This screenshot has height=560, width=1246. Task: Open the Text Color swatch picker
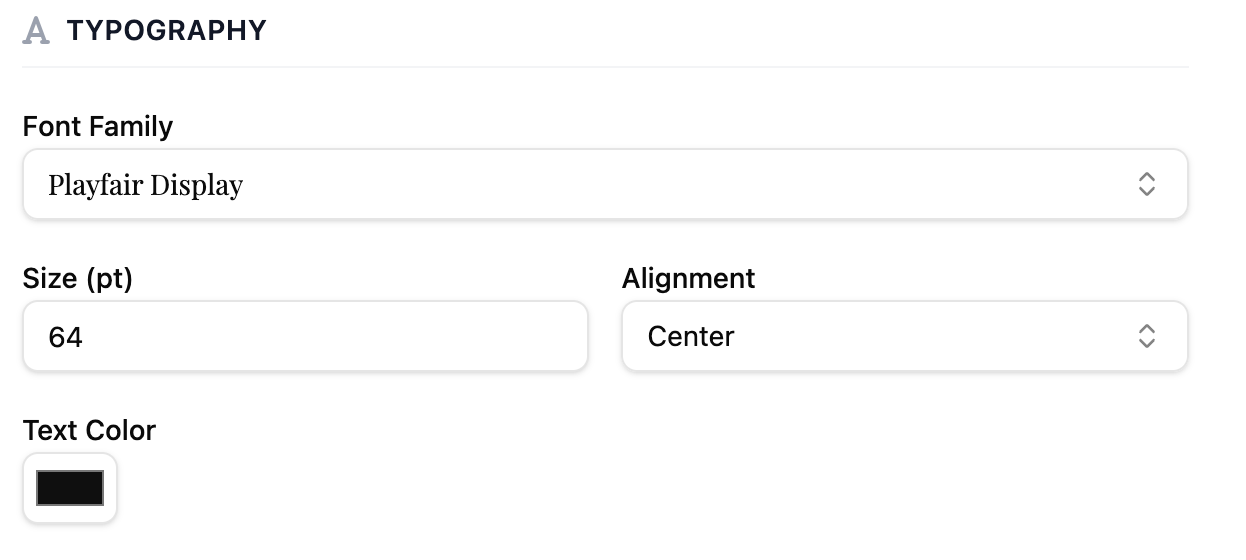coord(70,488)
